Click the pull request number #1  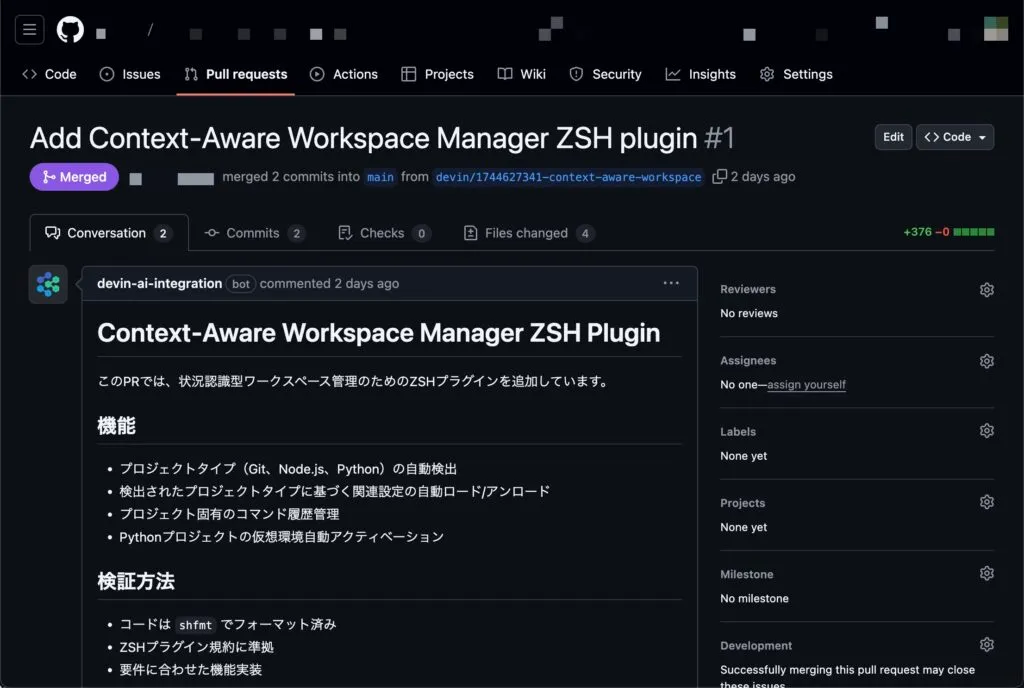tap(720, 138)
